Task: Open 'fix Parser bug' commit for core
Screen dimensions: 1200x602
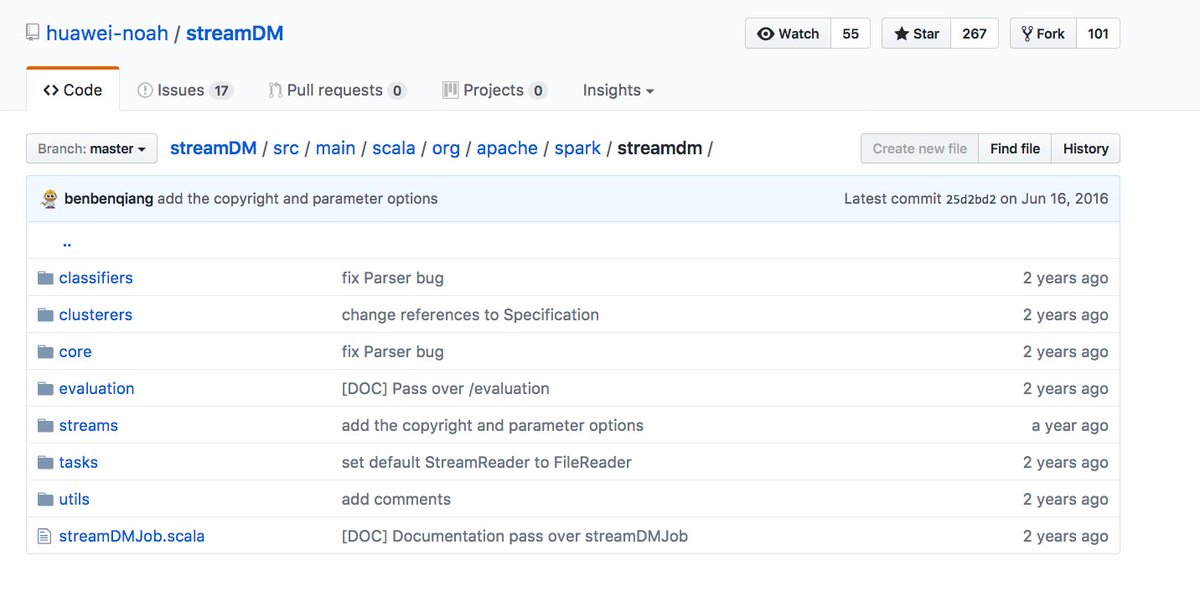Action: 393,352
